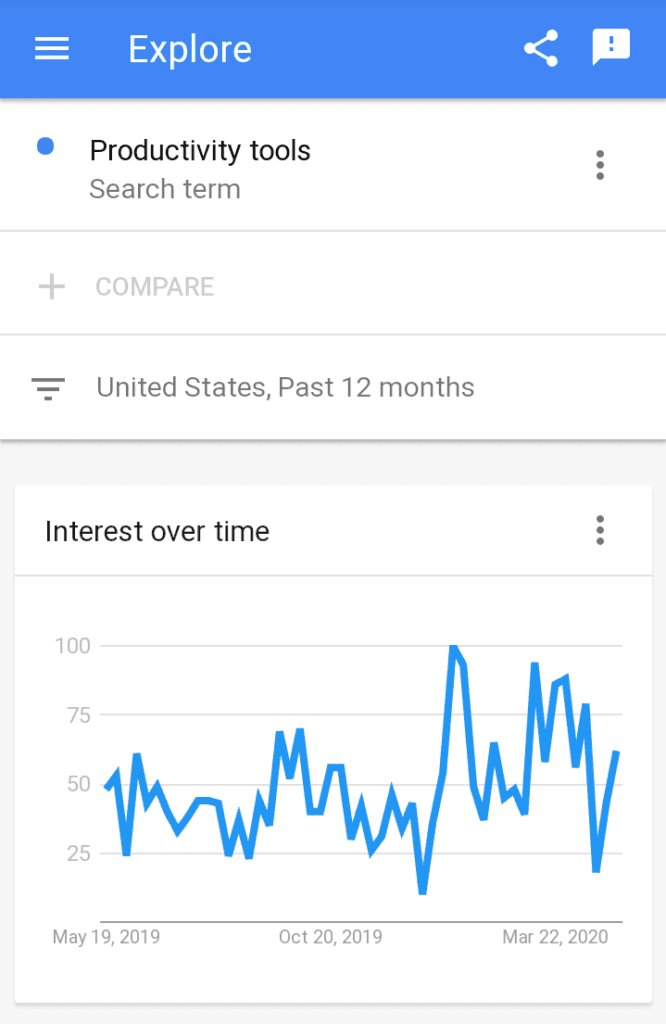Screen dimensions: 666x1024
Task: Open Productivity tools term options menu
Action: tap(600, 165)
